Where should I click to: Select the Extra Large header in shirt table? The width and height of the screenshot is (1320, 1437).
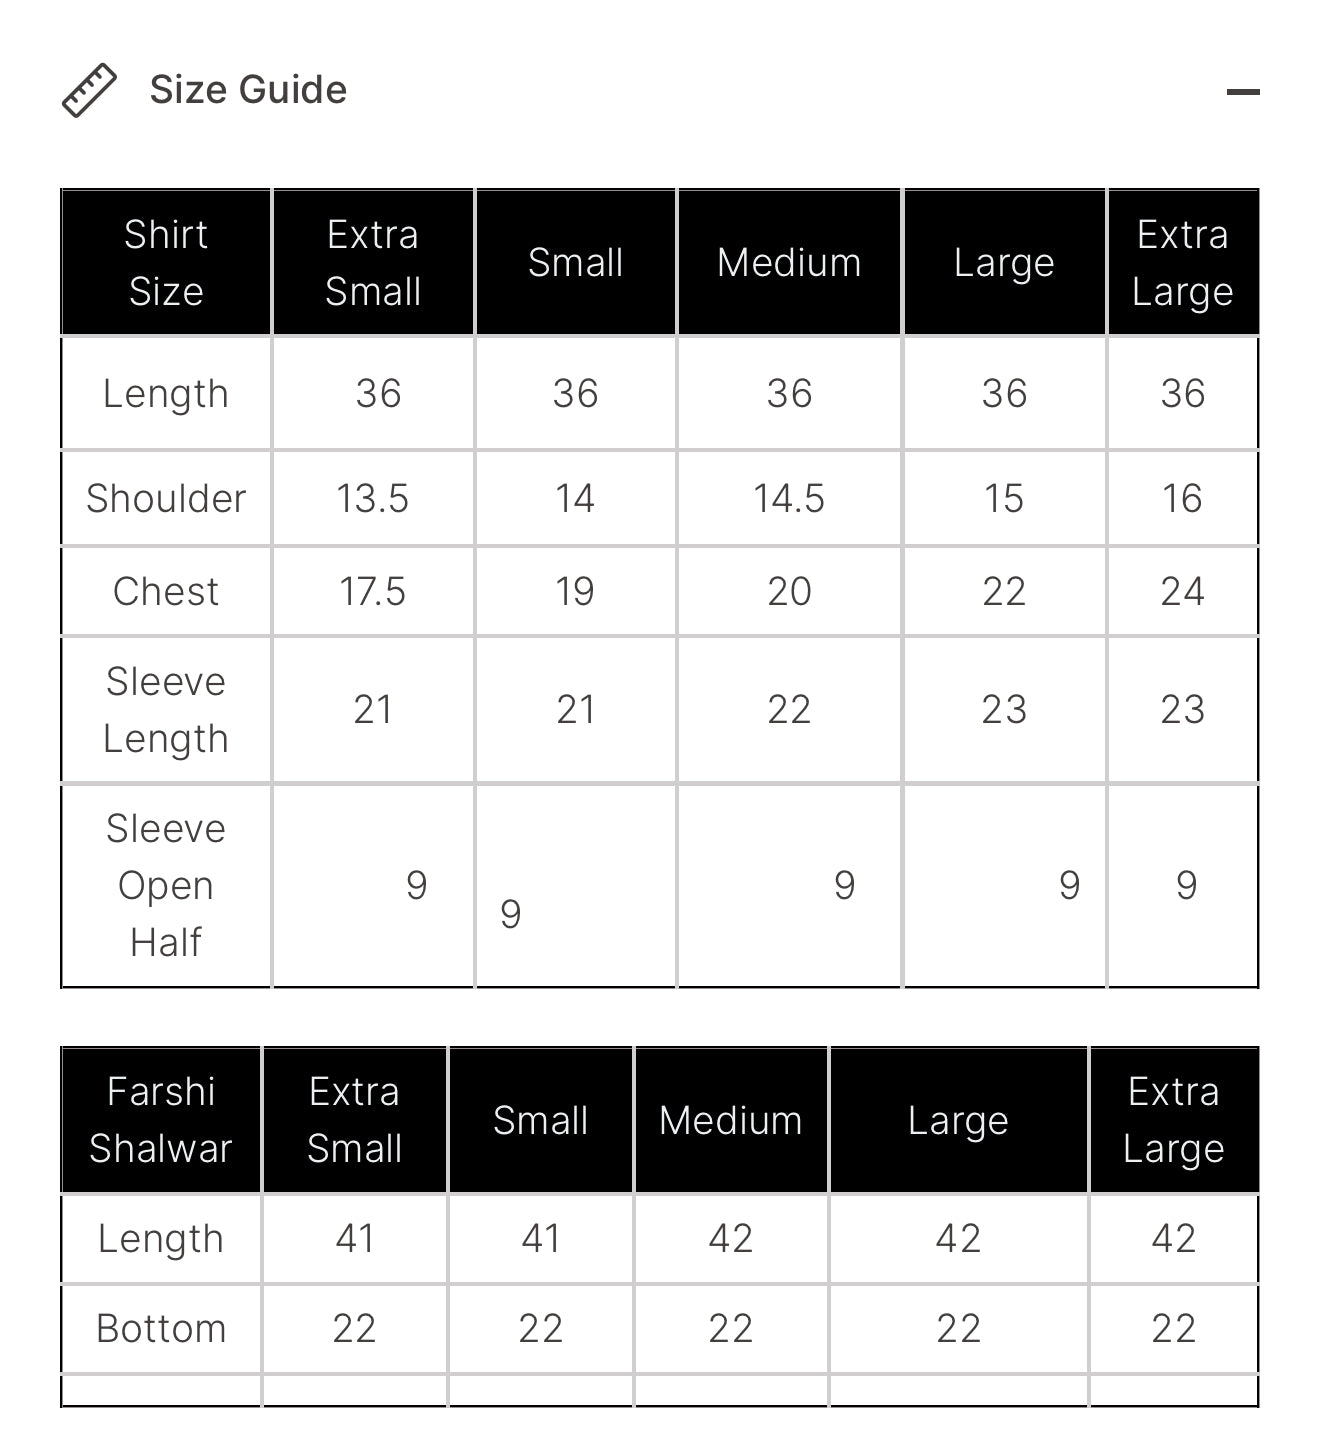pyautogui.click(x=1182, y=263)
